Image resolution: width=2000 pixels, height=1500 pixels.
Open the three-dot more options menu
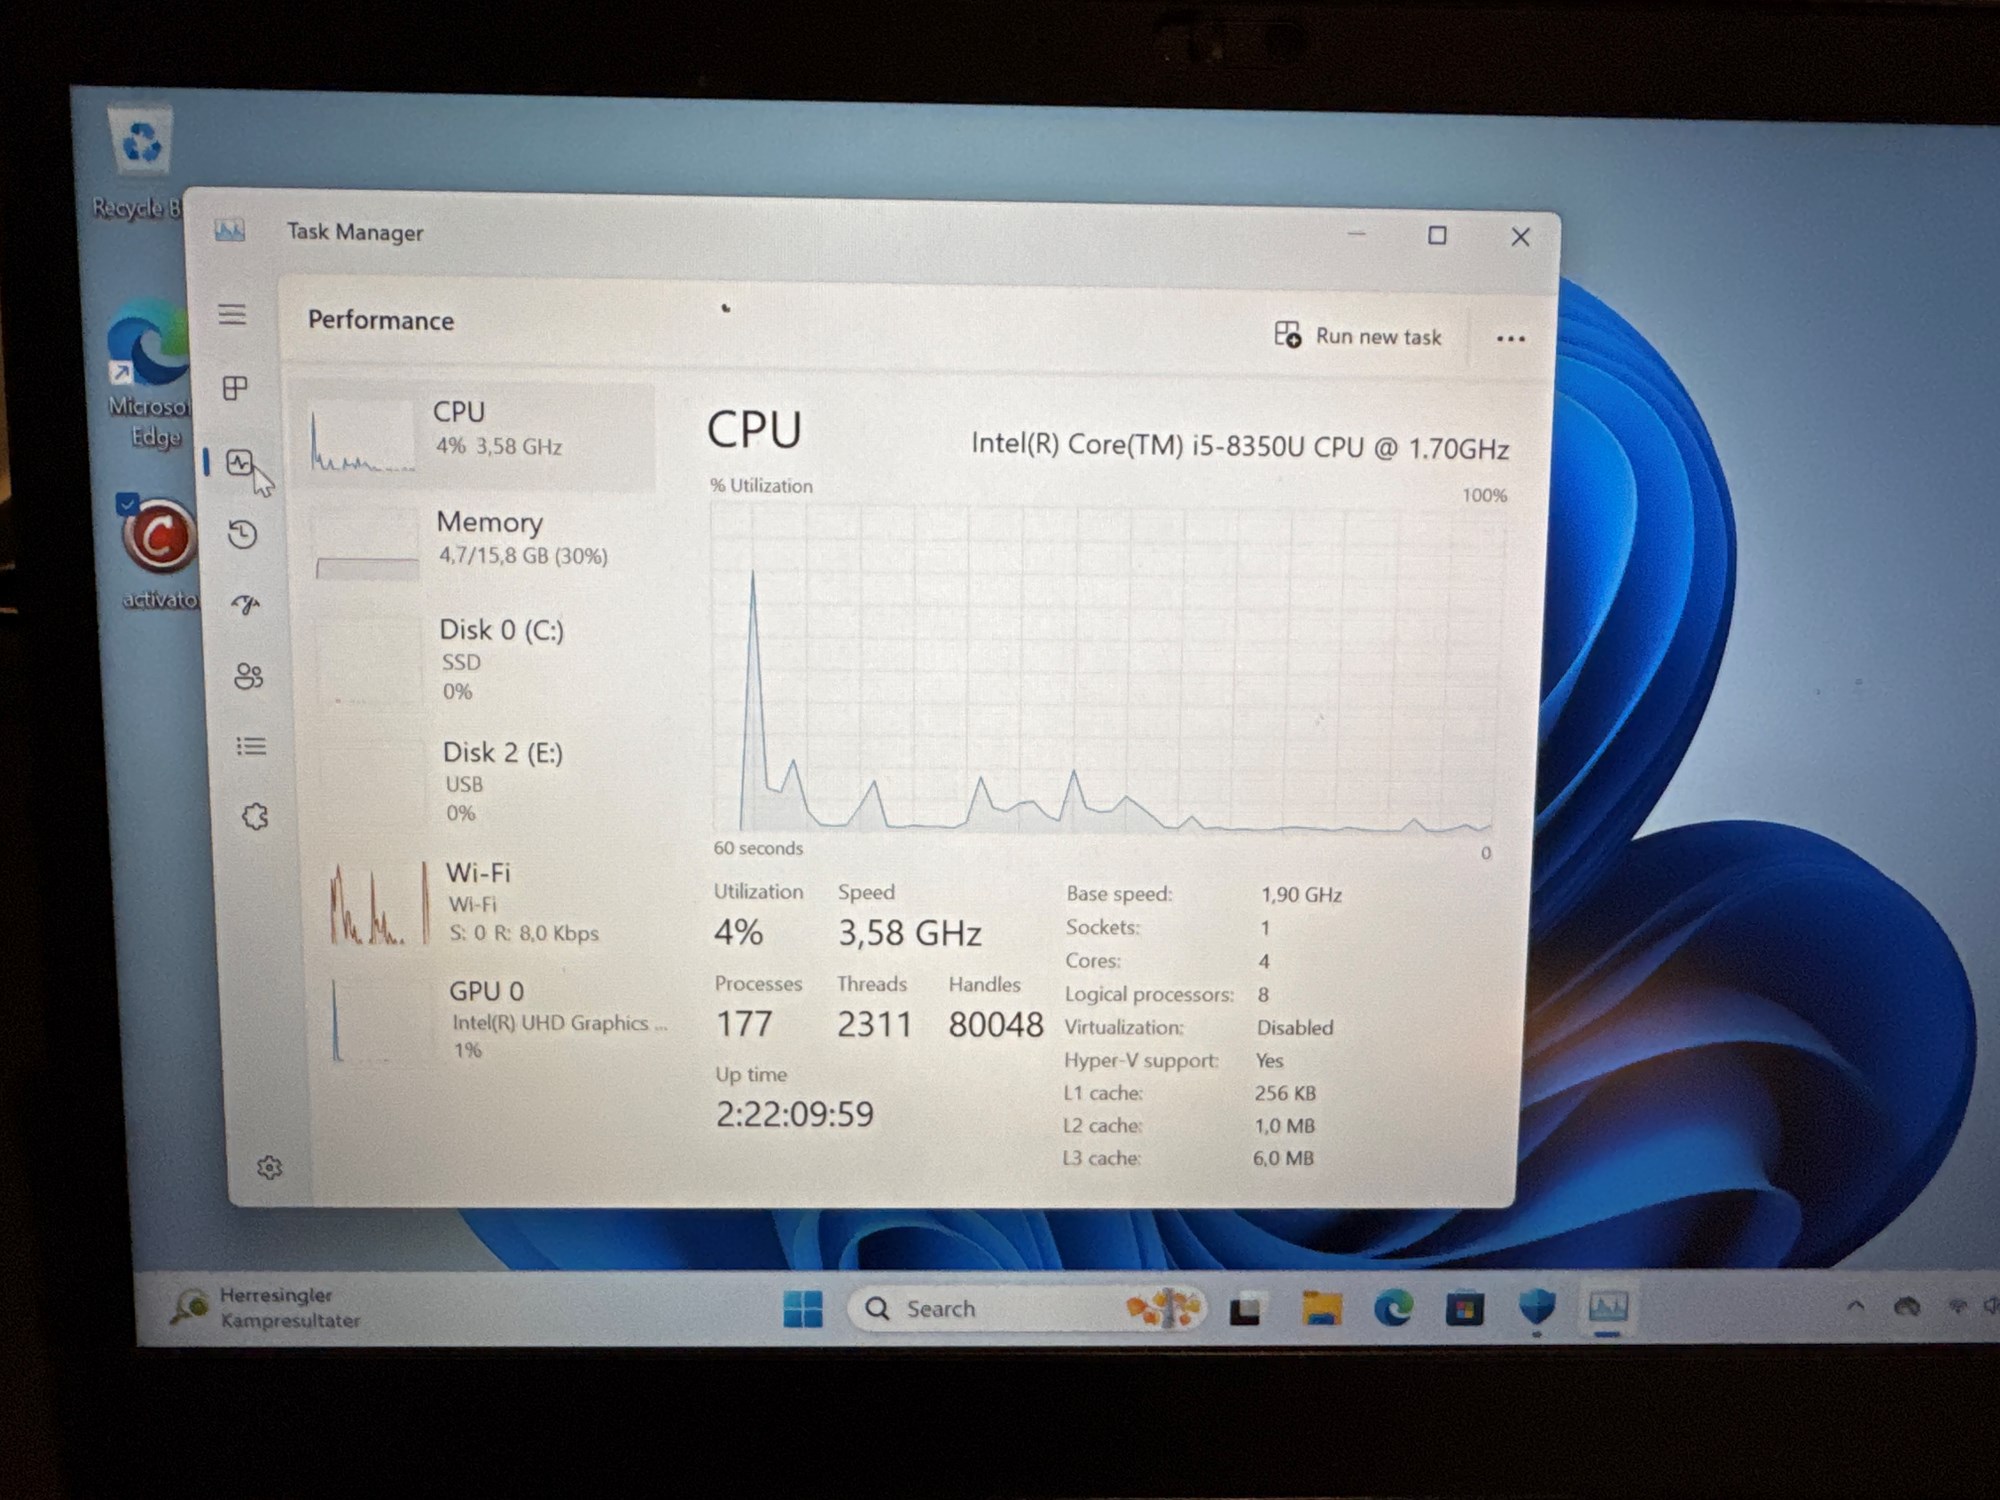click(x=1510, y=339)
